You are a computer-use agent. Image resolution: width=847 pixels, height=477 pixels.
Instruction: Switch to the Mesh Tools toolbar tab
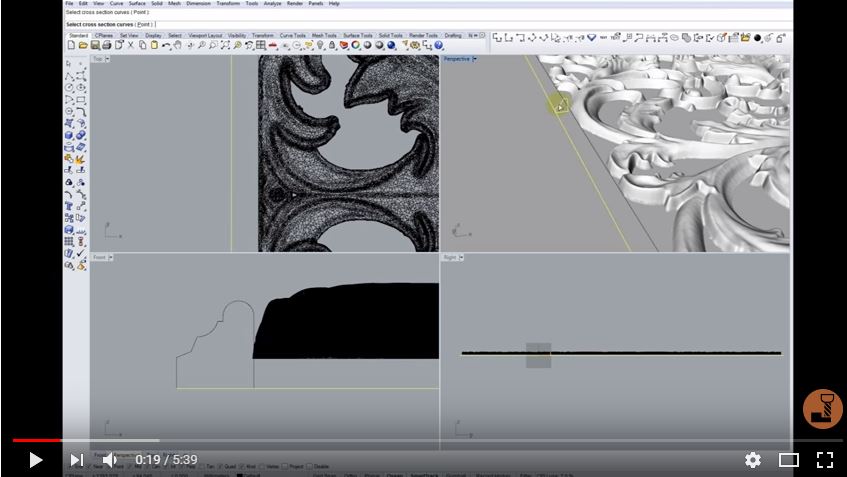pyautogui.click(x=324, y=35)
